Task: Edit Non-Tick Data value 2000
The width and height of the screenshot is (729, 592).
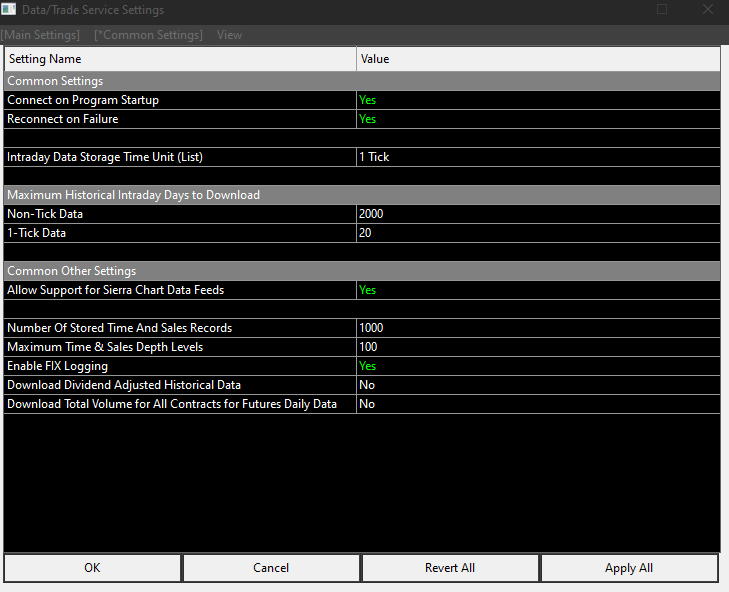Action: point(538,214)
